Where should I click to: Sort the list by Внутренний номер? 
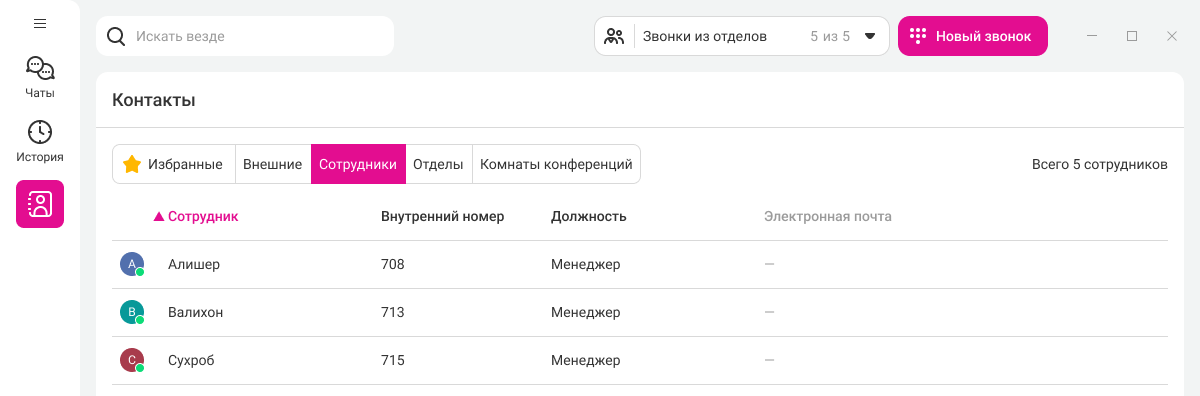pos(443,216)
